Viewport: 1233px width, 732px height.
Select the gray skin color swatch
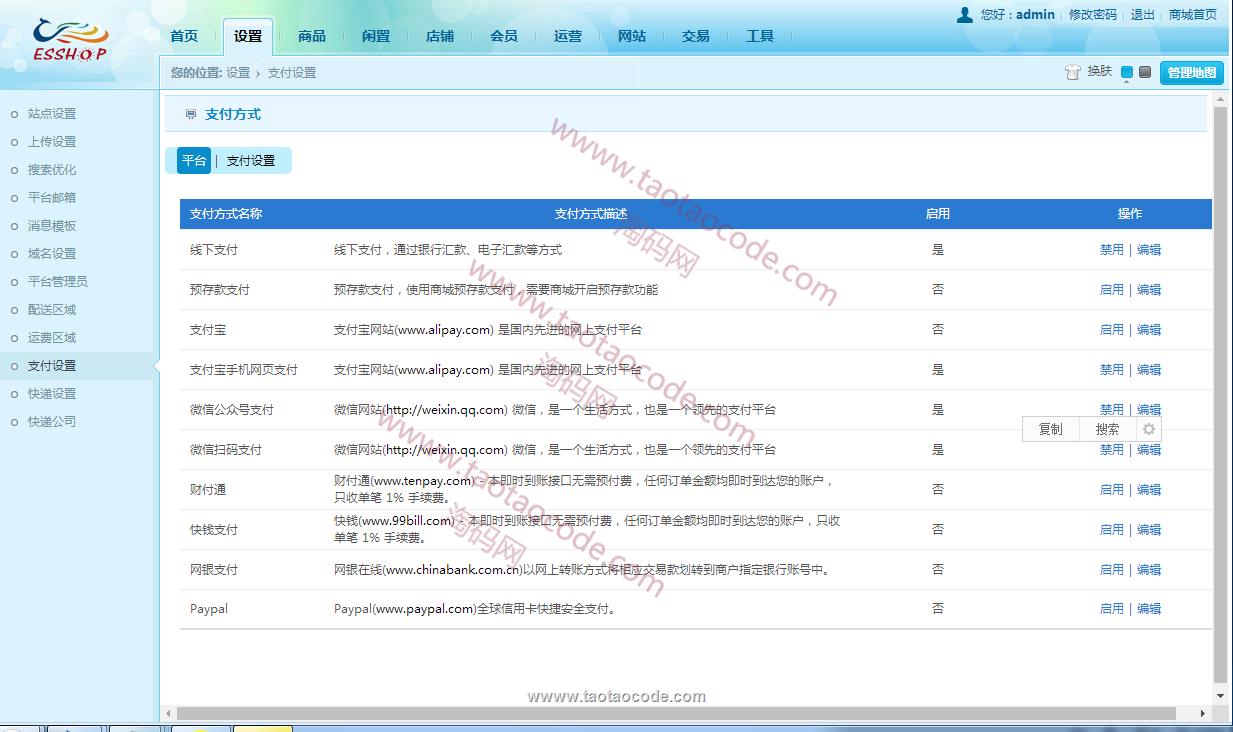[1145, 72]
